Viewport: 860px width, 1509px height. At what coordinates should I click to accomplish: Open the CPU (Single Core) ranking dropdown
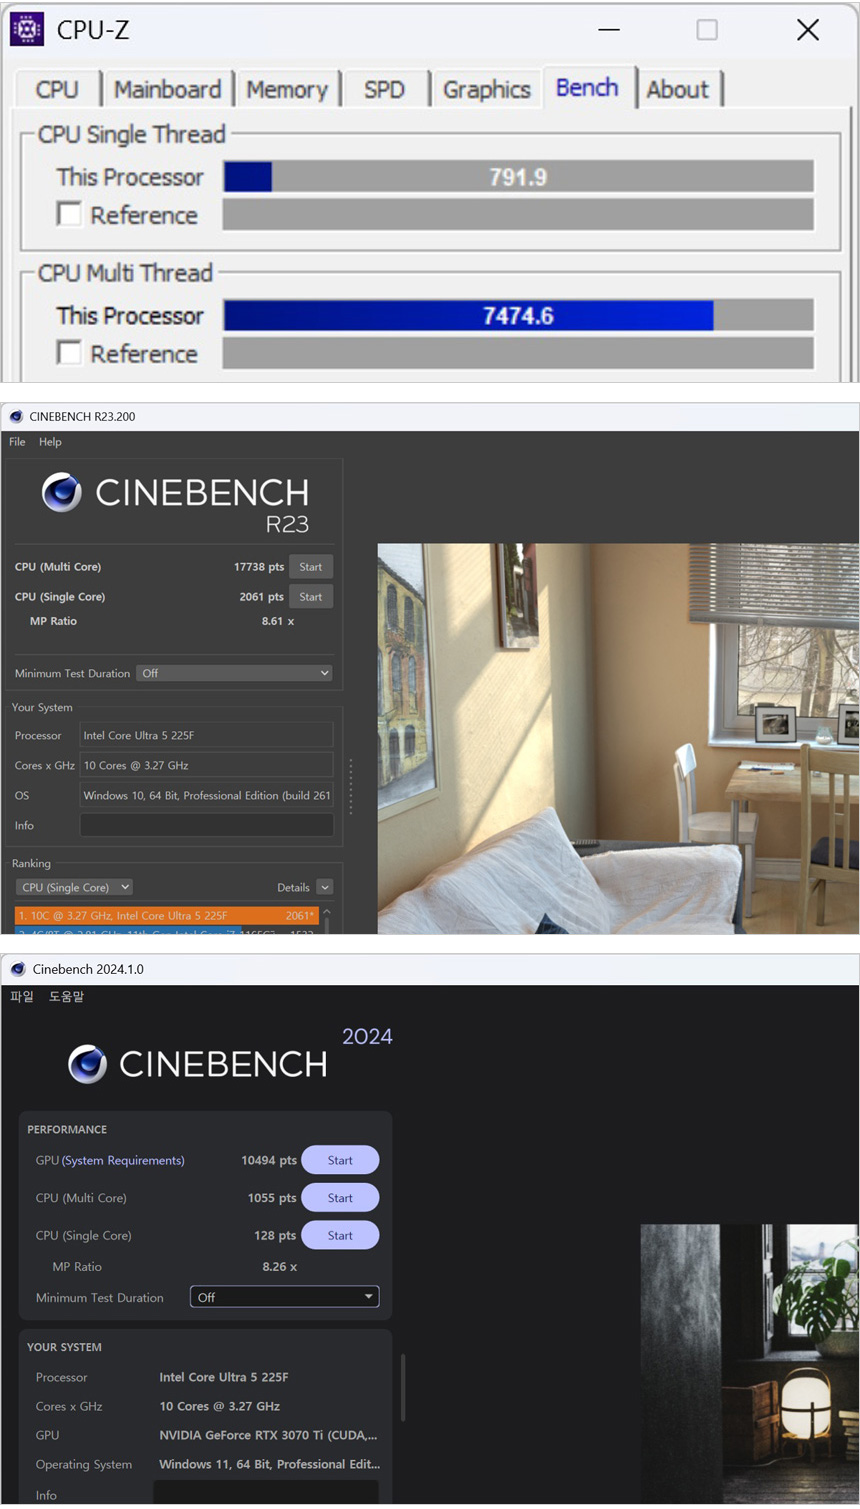pyautogui.click(x=75, y=887)
